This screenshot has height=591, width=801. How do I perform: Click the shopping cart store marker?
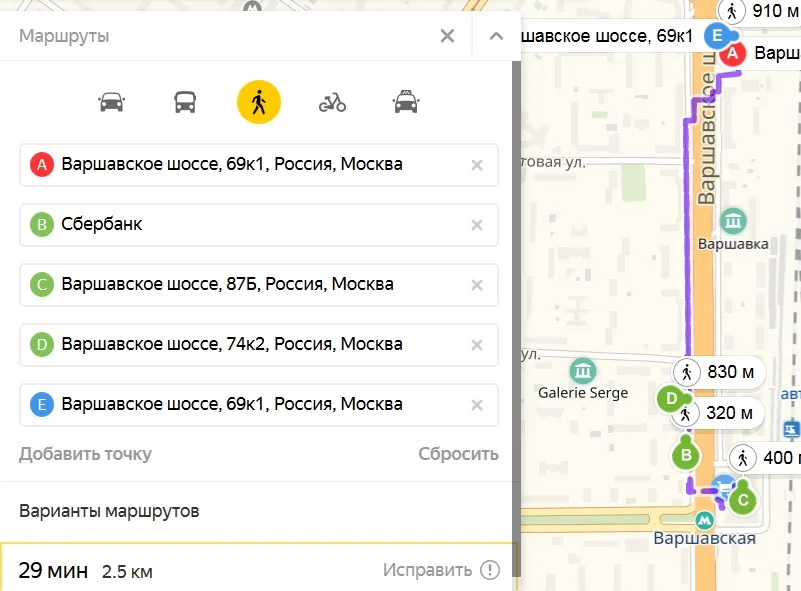pos(721,485)
